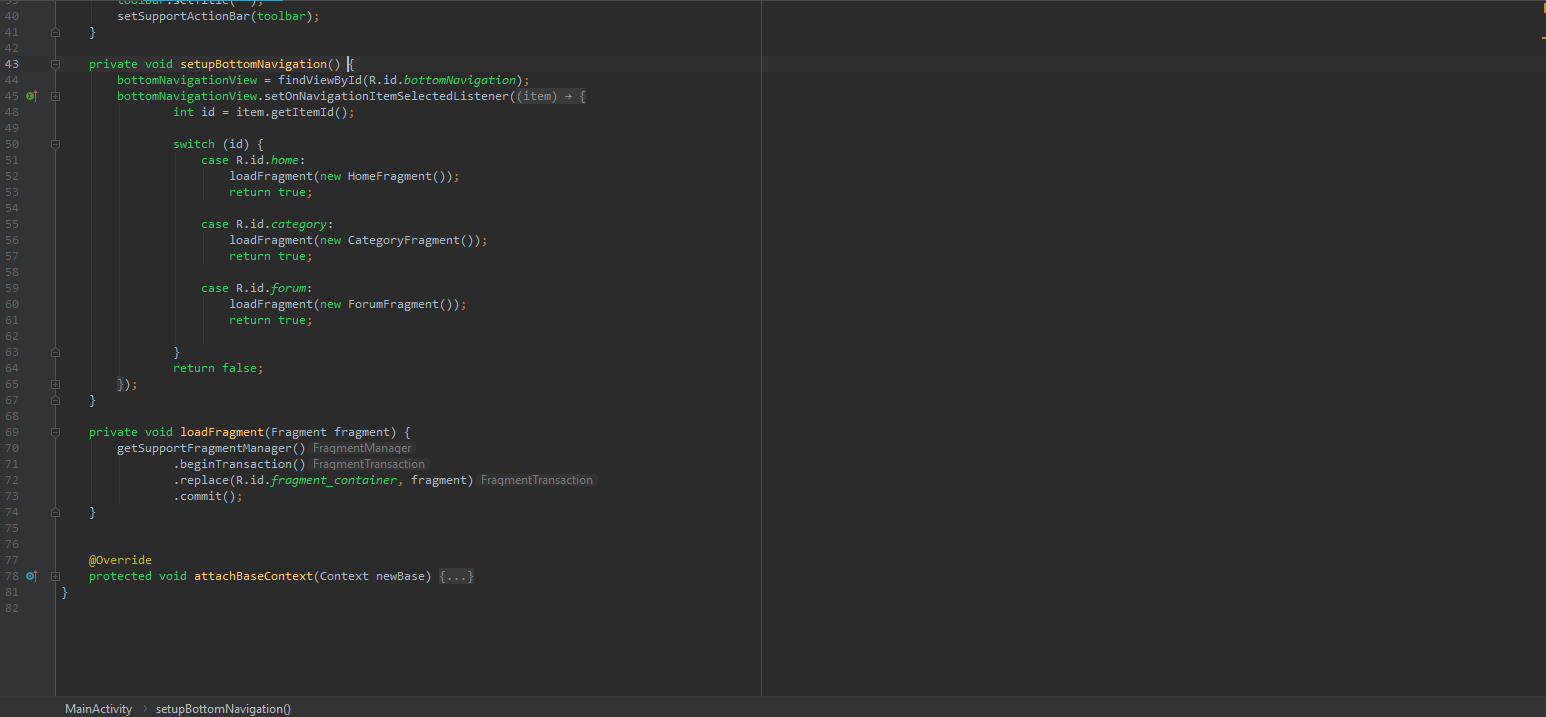Click the yellow inspection status indicator at top right

tap(1543, 8)
